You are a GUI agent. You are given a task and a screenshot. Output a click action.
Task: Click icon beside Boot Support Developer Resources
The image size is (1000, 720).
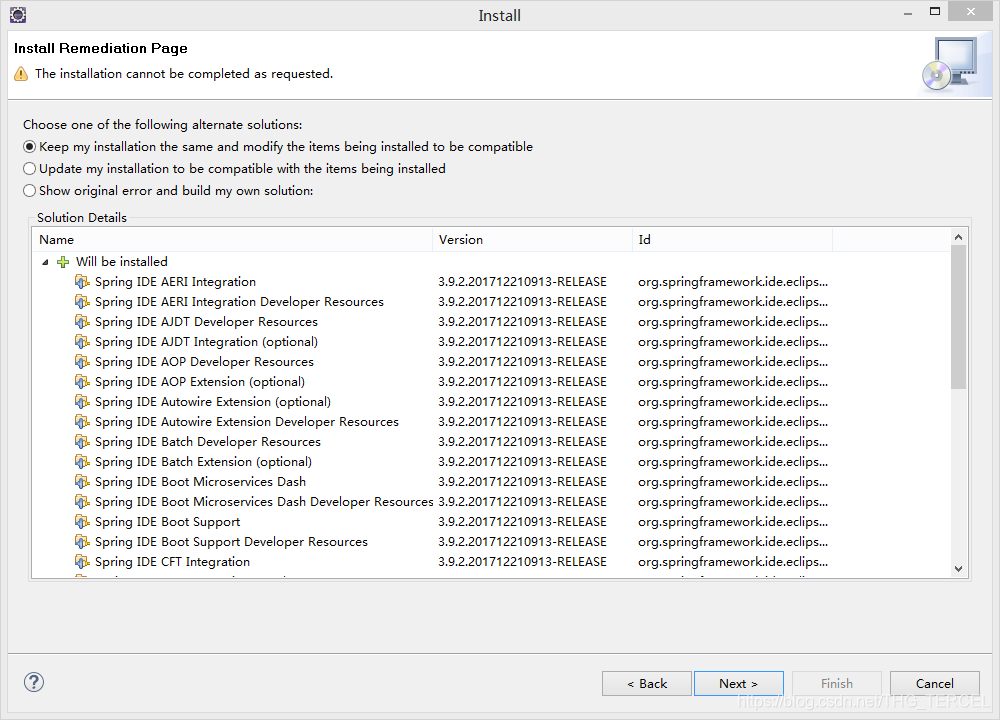[x=82, y=541]
